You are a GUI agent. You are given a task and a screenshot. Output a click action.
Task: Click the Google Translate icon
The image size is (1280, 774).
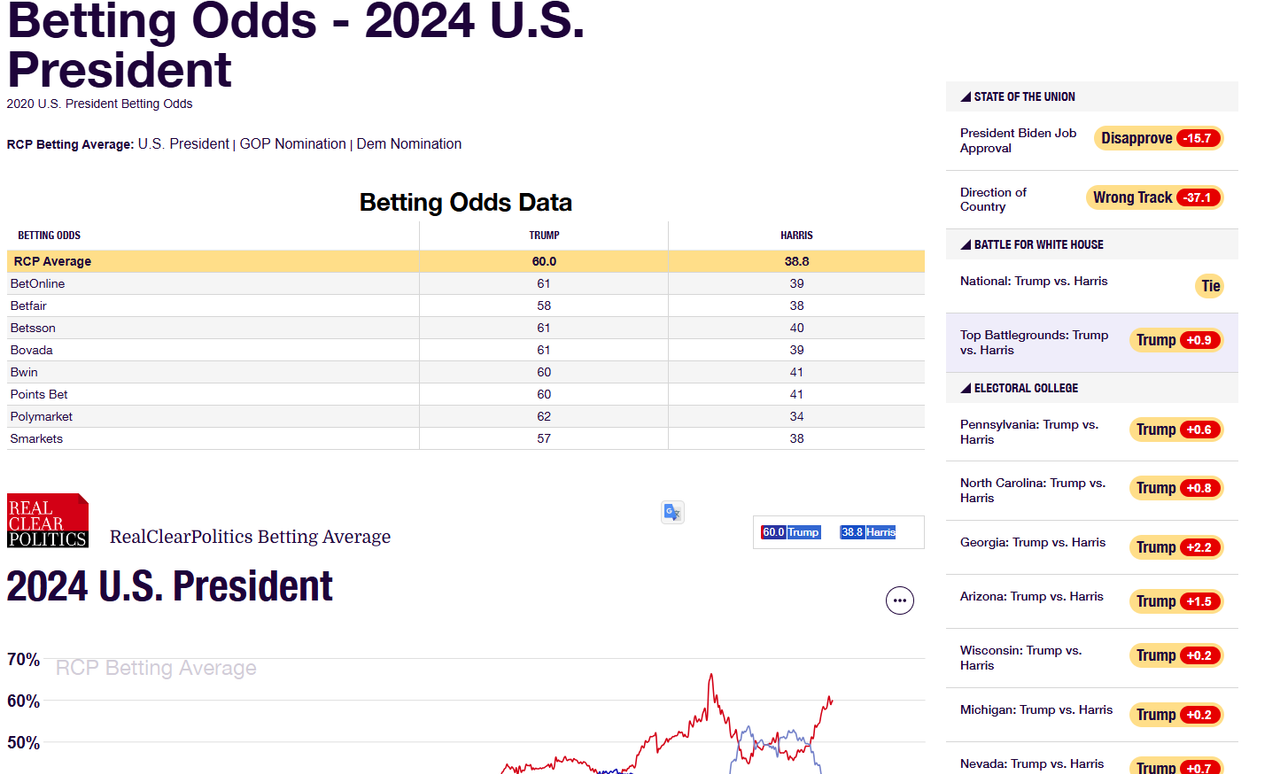tap(672, 512)
